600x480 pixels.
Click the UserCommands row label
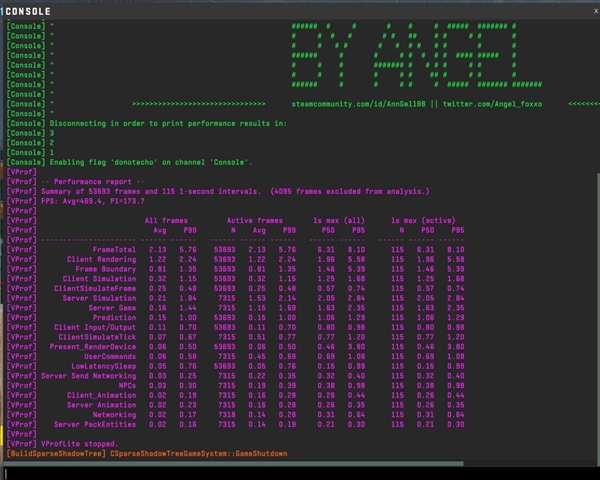(110, 357)
